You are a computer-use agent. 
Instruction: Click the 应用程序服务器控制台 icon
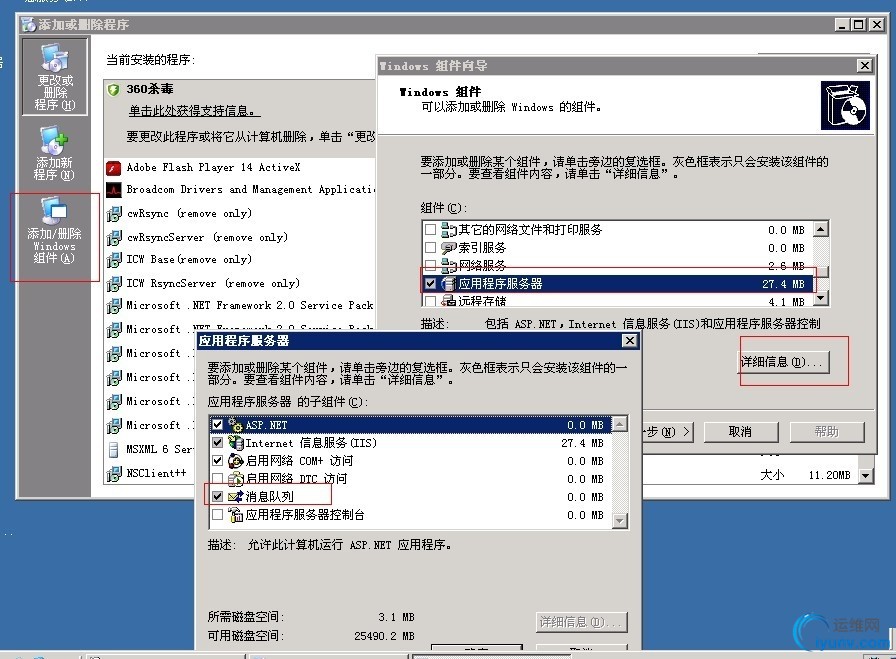click(235, 515)
